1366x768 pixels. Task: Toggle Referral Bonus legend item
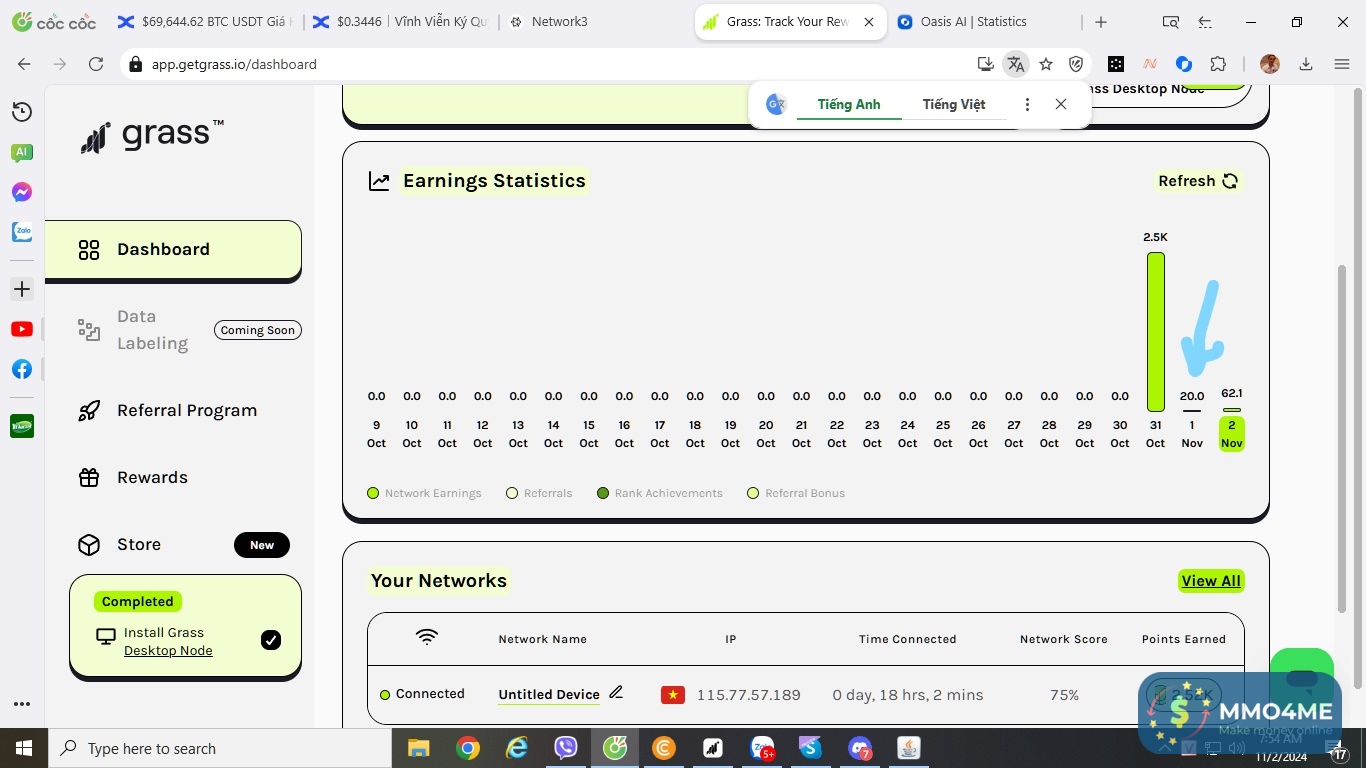coord(796,493)
